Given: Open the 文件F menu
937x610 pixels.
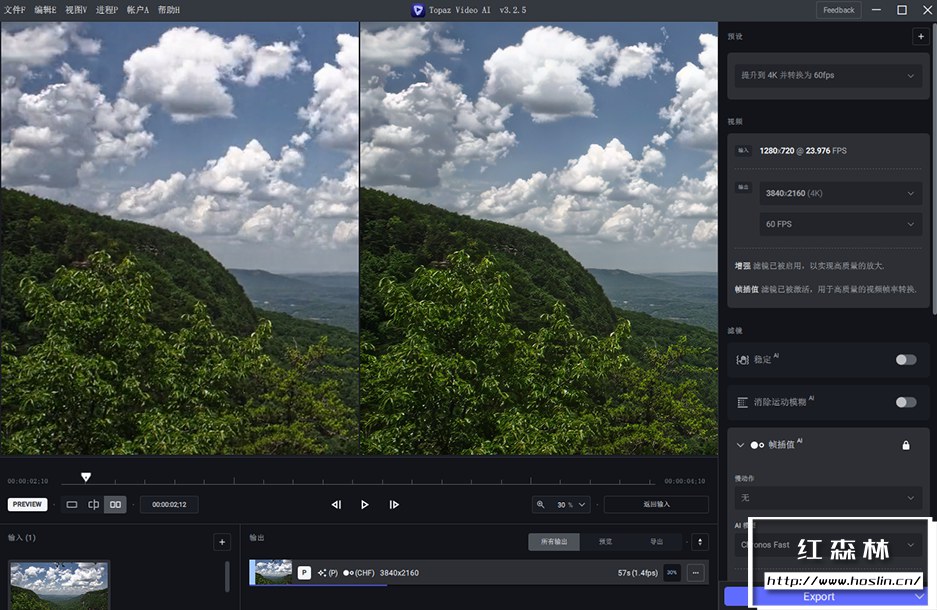Looking at the screenshot, I should click(x=14, y=10).
